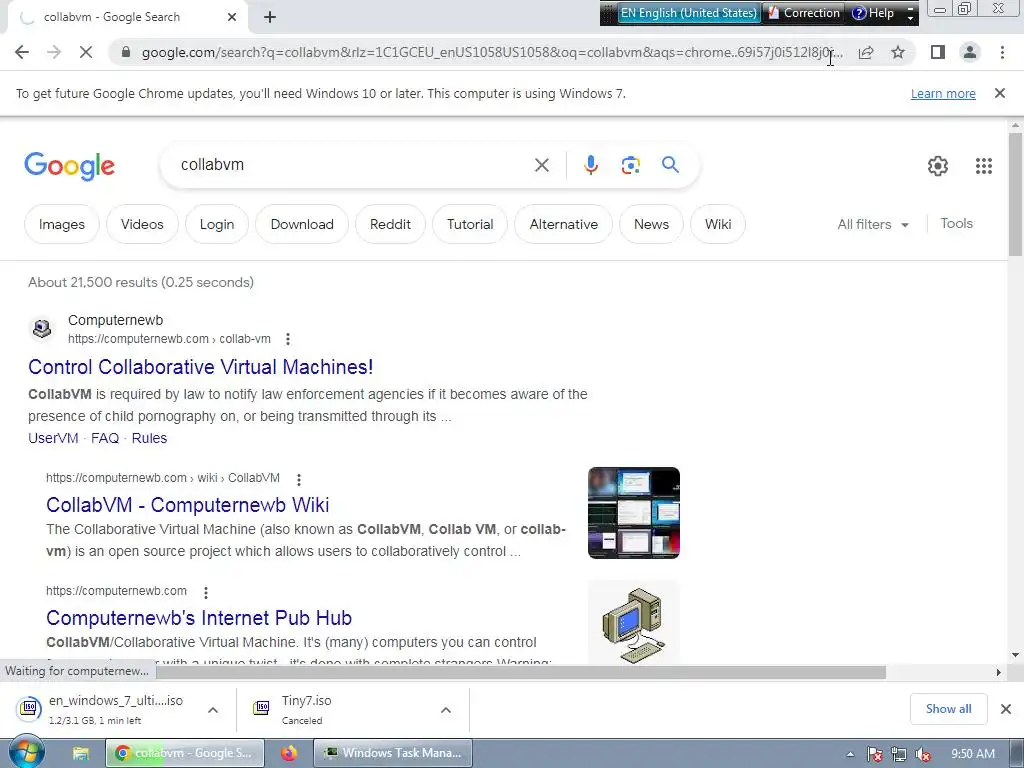Screen dimensions: 1024x768
Task: Open more options for Computernewb collab-vm result
Action: [x=287, y=339]
